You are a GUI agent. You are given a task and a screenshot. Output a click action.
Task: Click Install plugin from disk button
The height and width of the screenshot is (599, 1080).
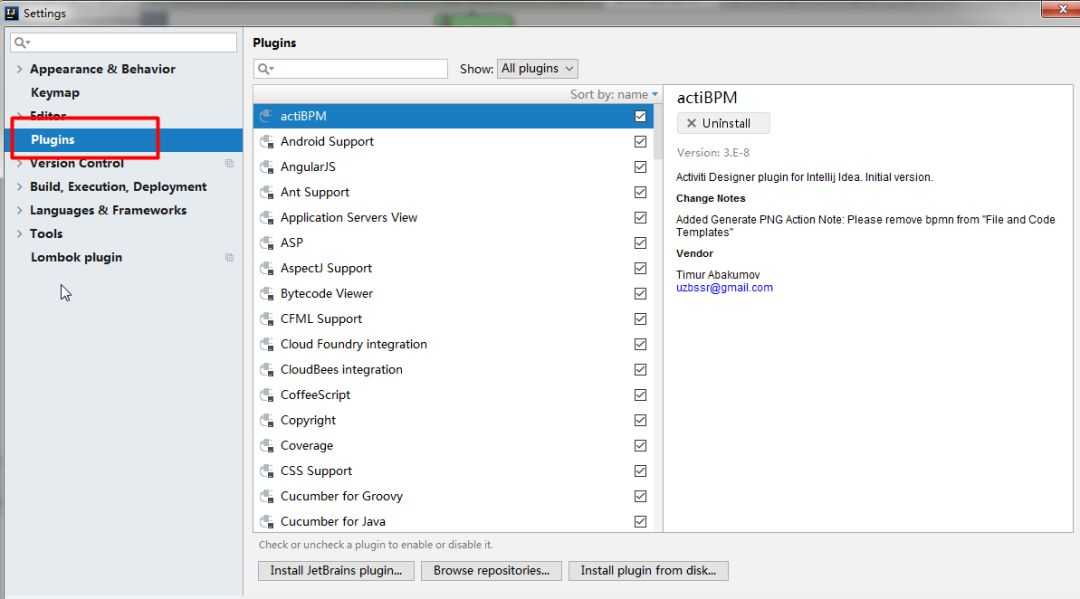[648, 571]
